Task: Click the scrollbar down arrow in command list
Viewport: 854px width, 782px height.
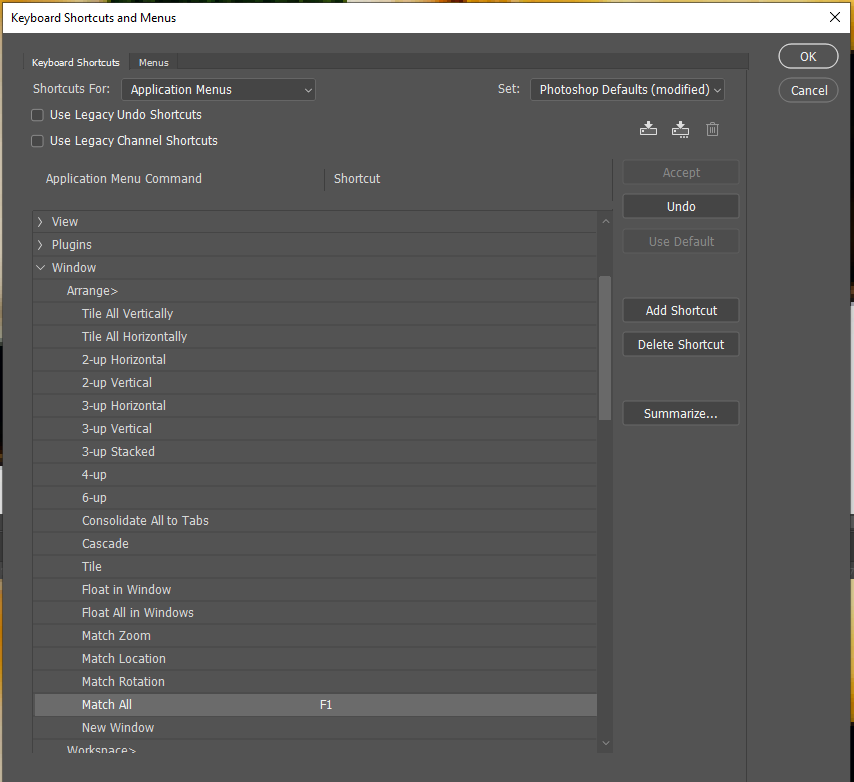Action: (x=606, y=743)
